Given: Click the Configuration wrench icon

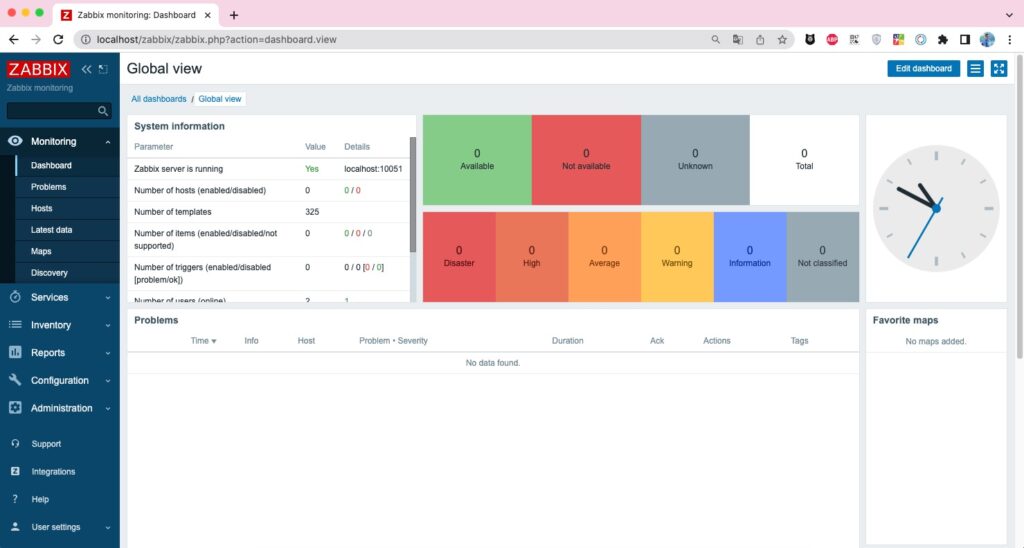Looking at the screenshot, I should pyautogui.click(x=15, y=380).
